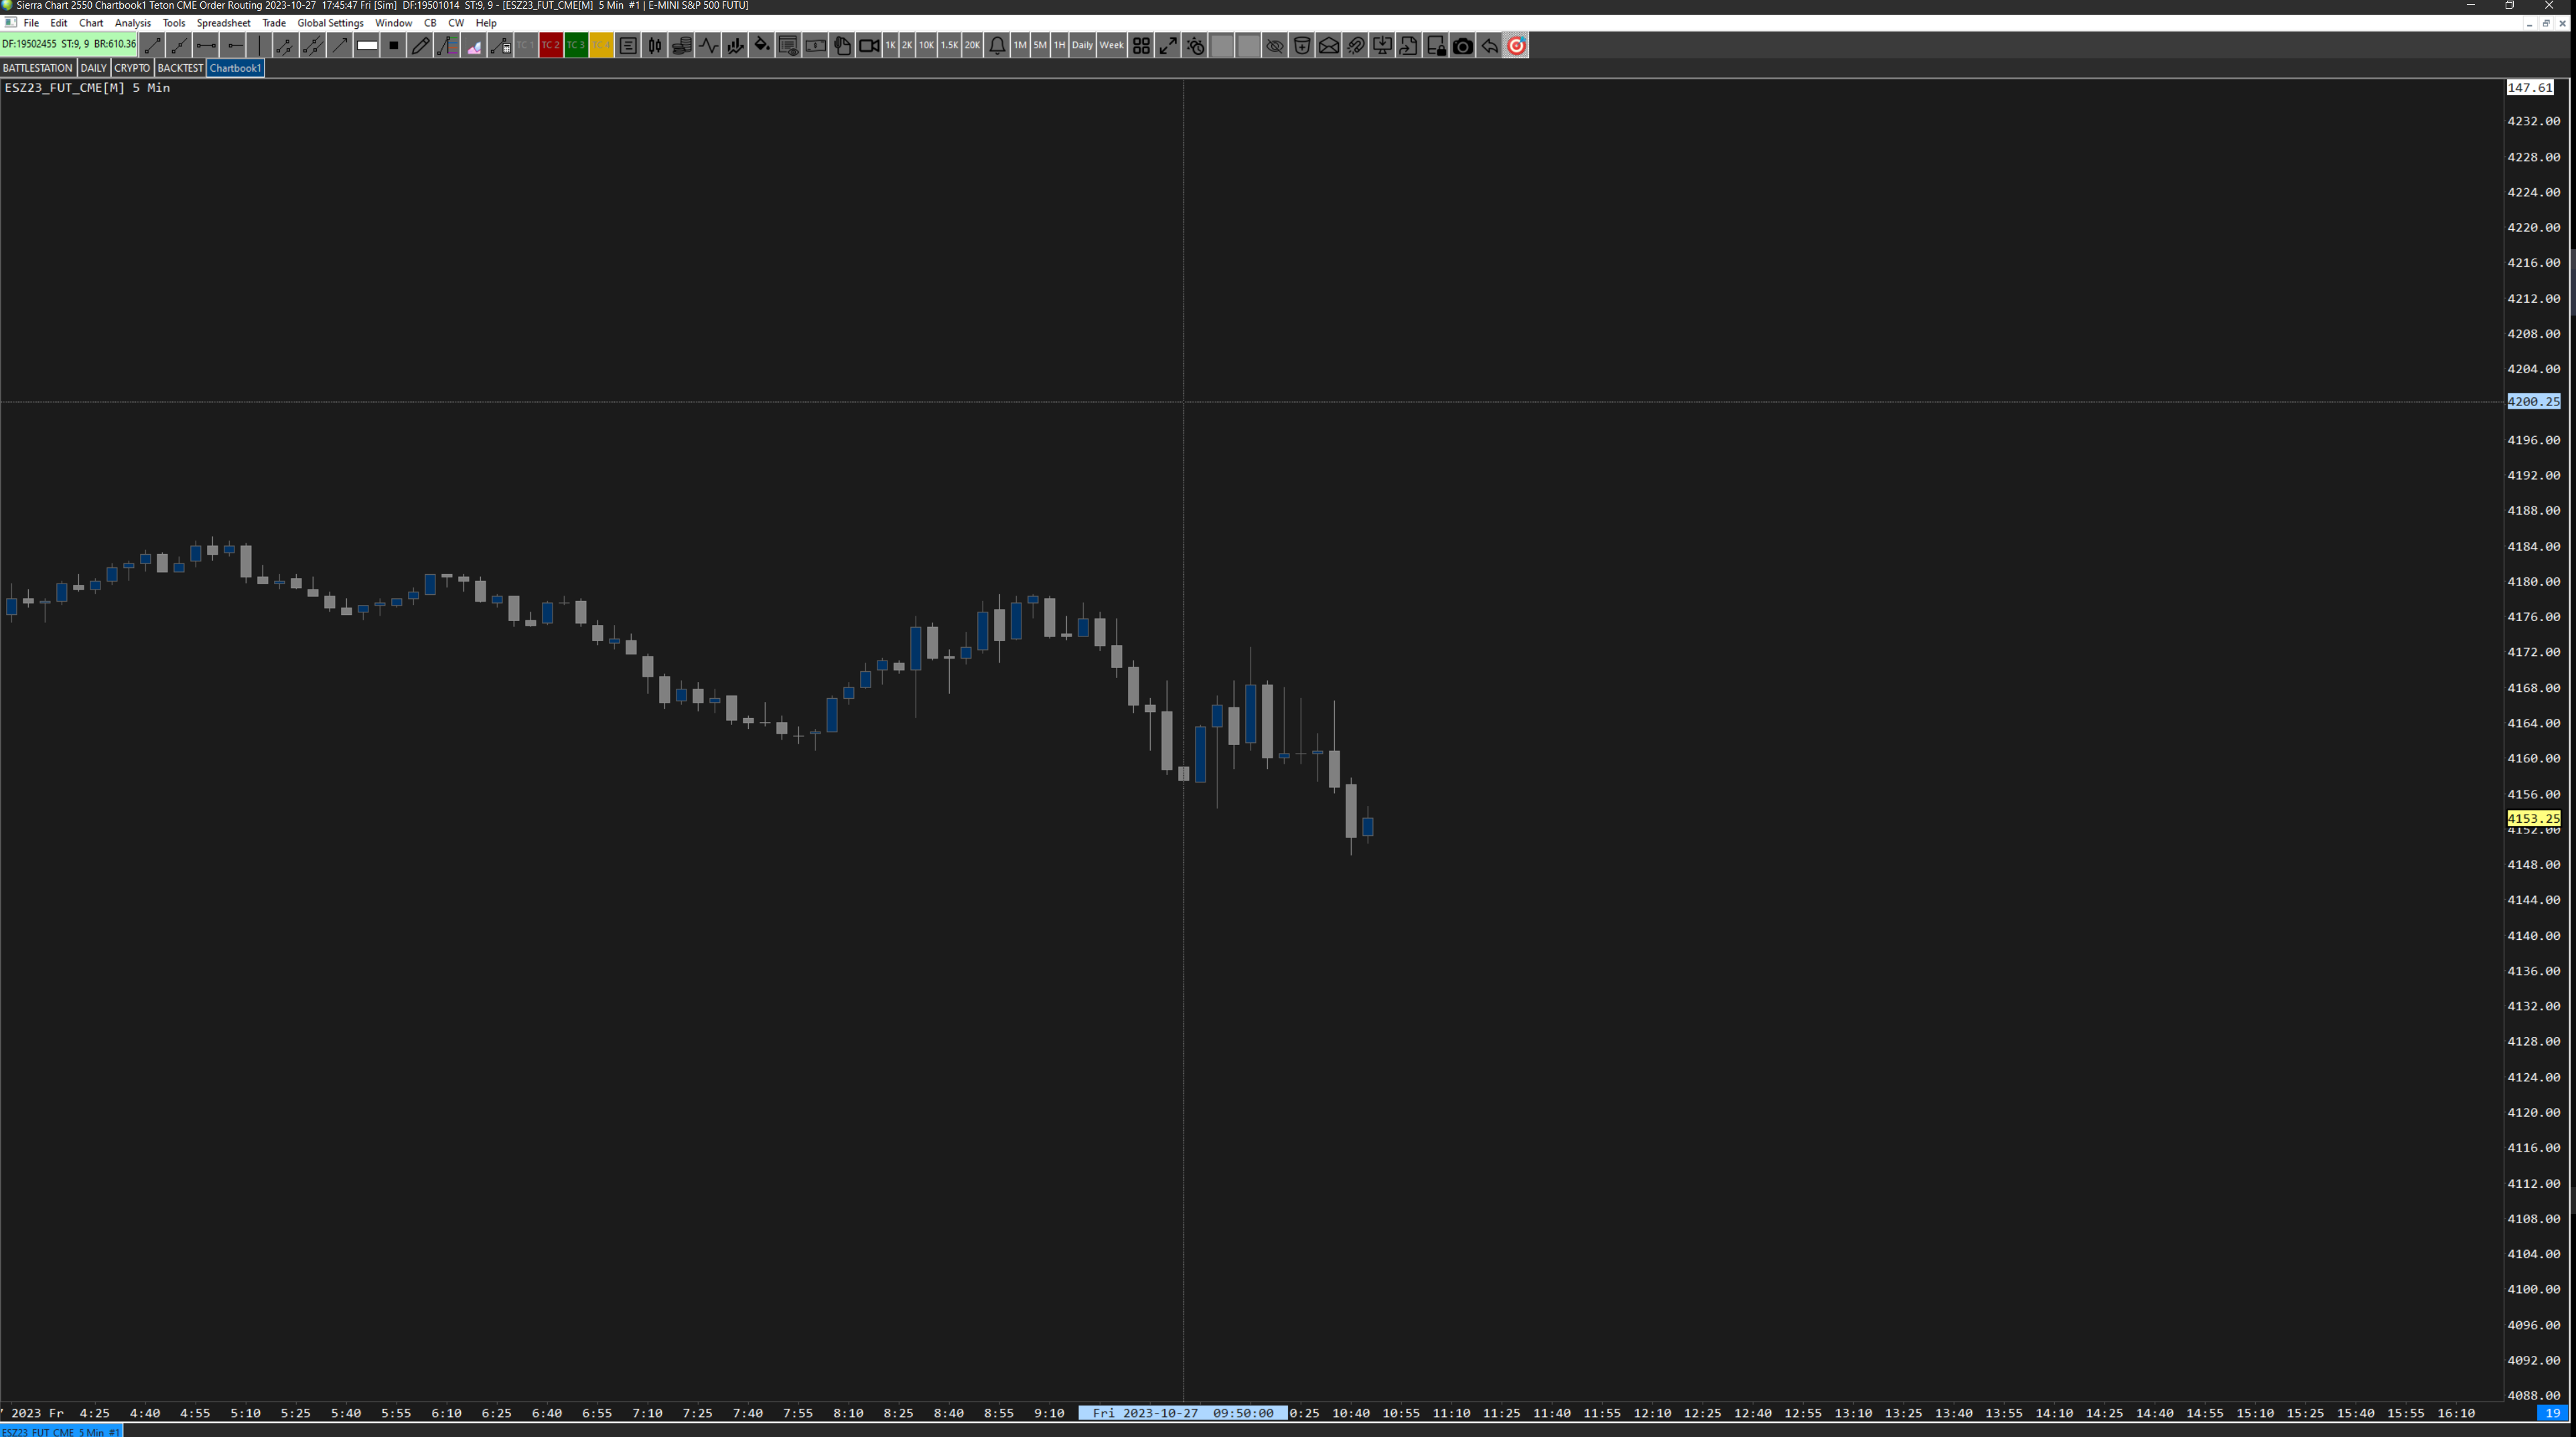Set timeframe with the Daily button
This screenshot has width=2576, height=1437.
coord(1082,45)
